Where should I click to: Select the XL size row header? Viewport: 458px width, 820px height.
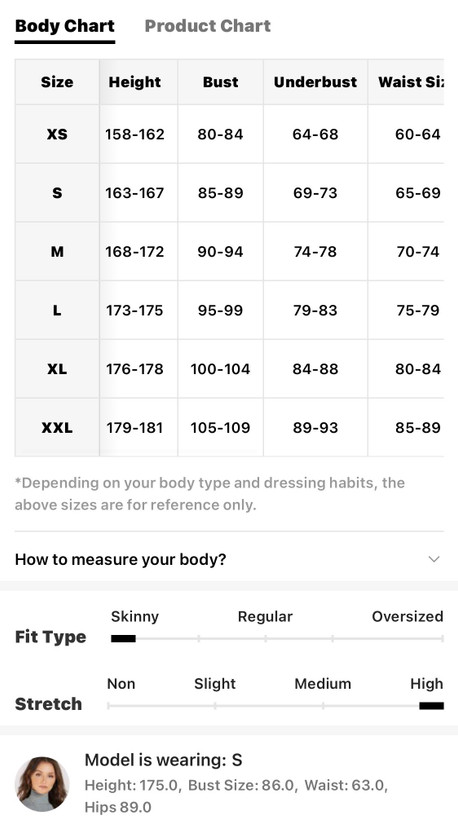(57, 369)
